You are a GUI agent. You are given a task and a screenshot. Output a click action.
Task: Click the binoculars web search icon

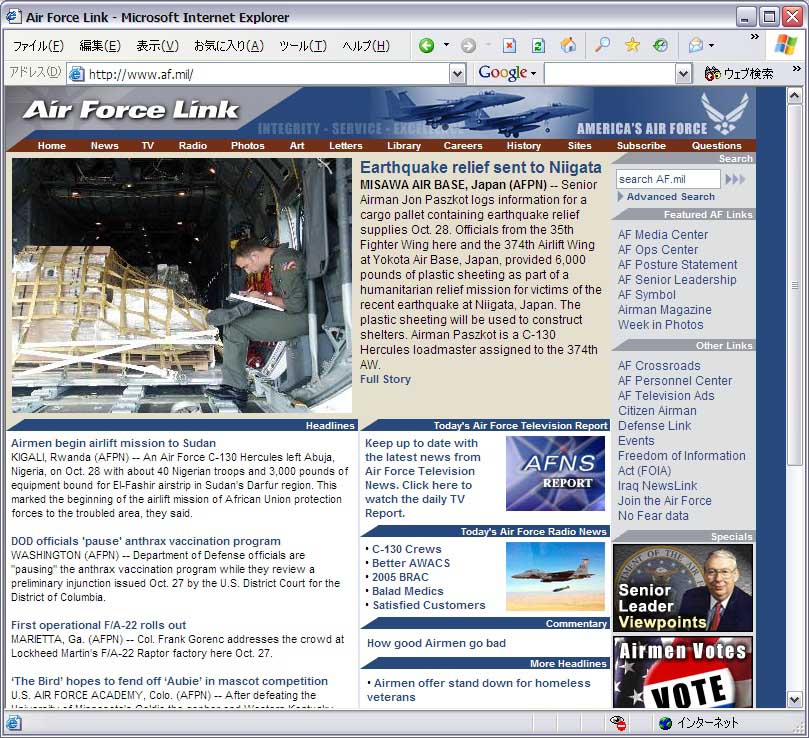pos(713,74)
